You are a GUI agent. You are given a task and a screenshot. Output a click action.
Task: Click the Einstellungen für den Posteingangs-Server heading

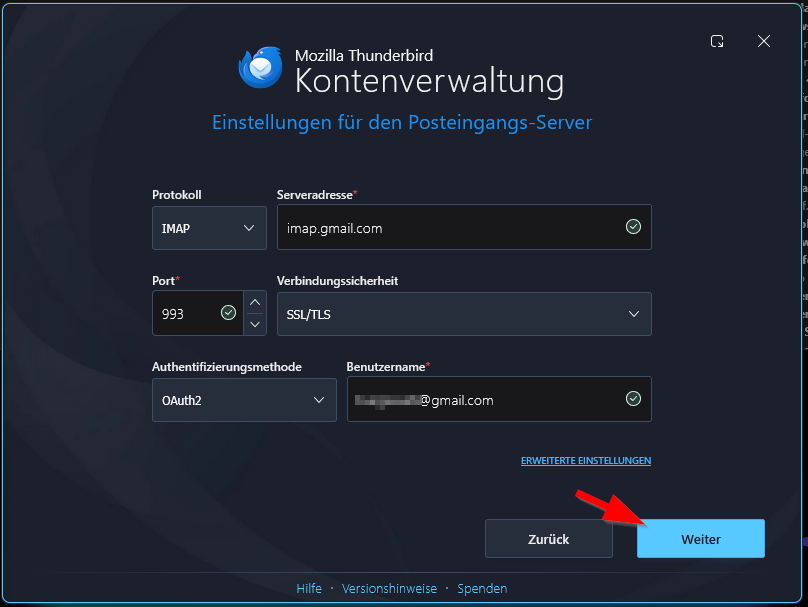click(402, 123)
